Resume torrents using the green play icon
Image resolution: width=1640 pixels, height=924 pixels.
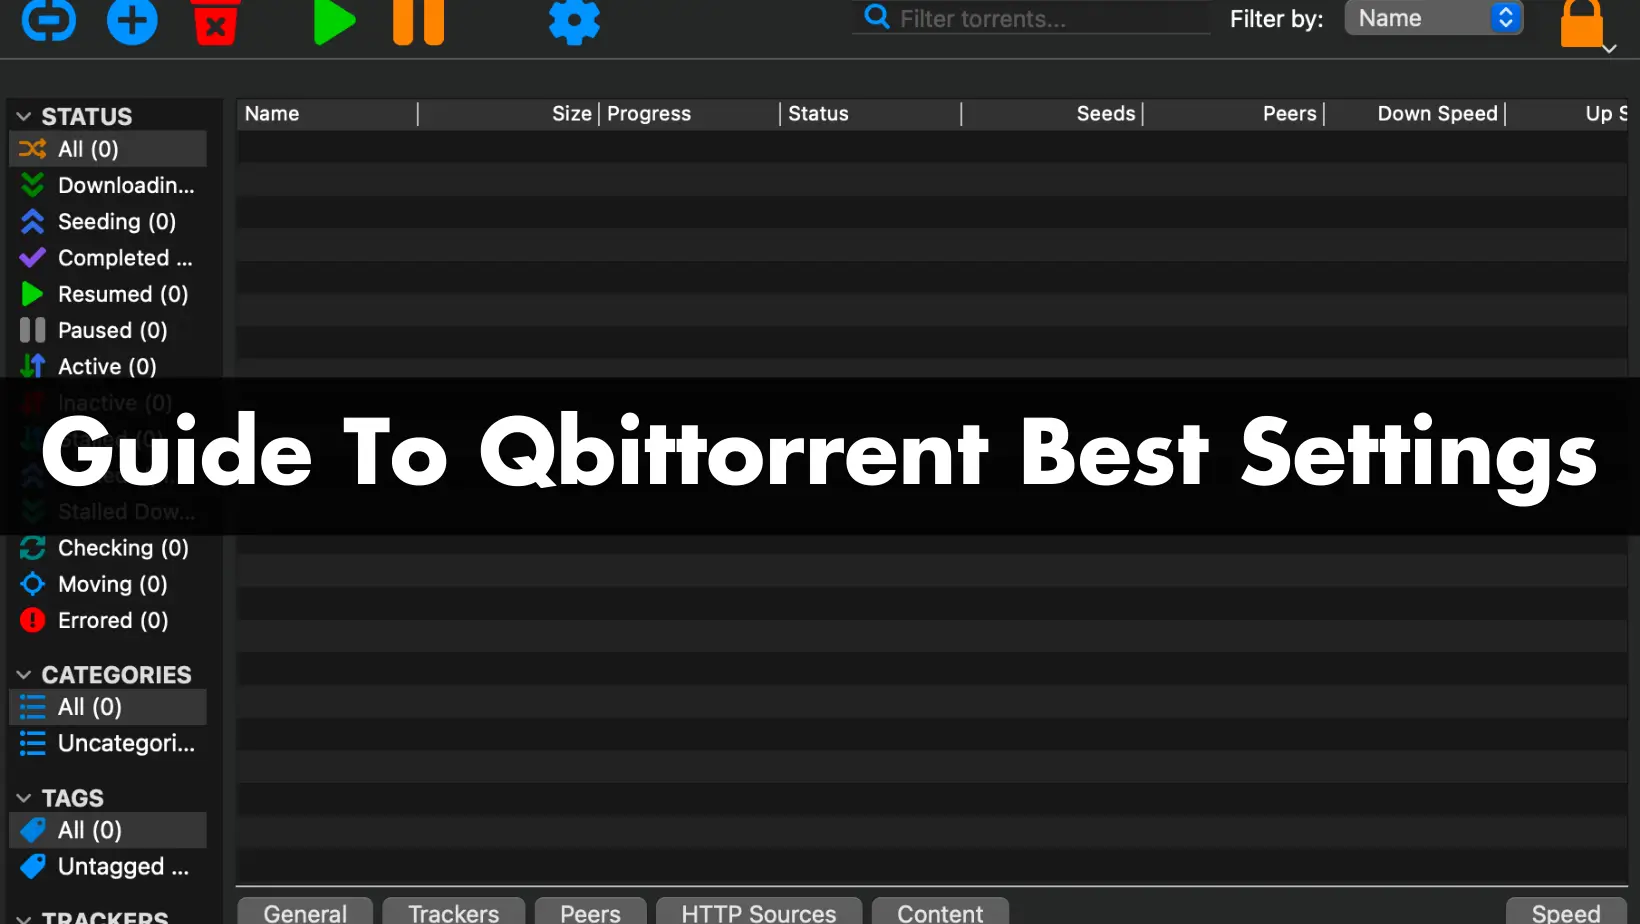(334, 21)
